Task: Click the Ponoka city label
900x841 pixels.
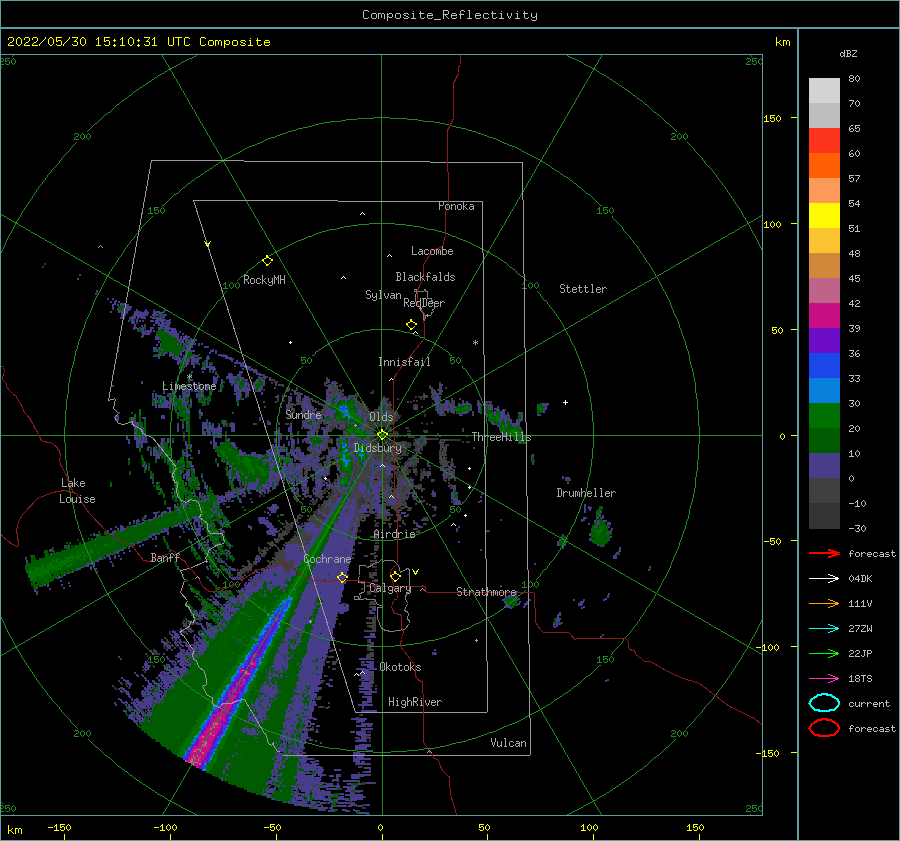Action: (456, 206)
